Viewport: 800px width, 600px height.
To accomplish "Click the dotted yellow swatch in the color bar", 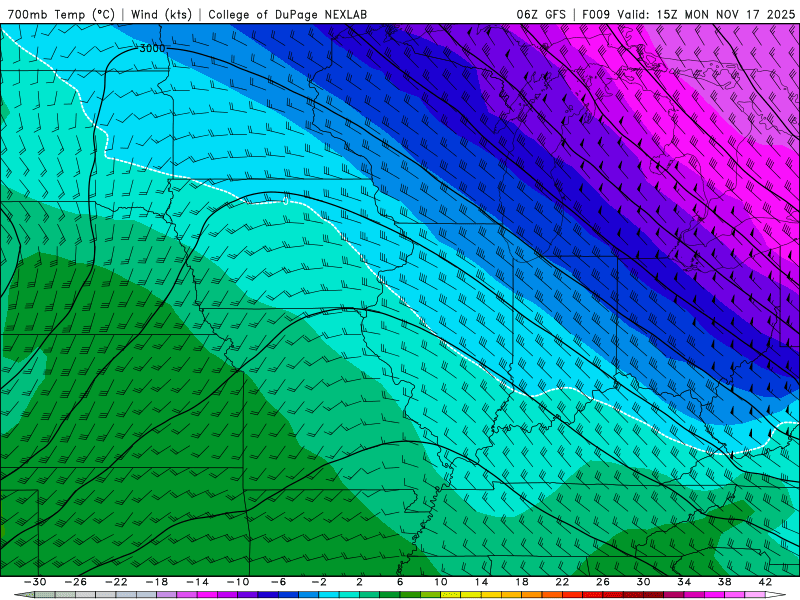I will click(x=451, y=594).
